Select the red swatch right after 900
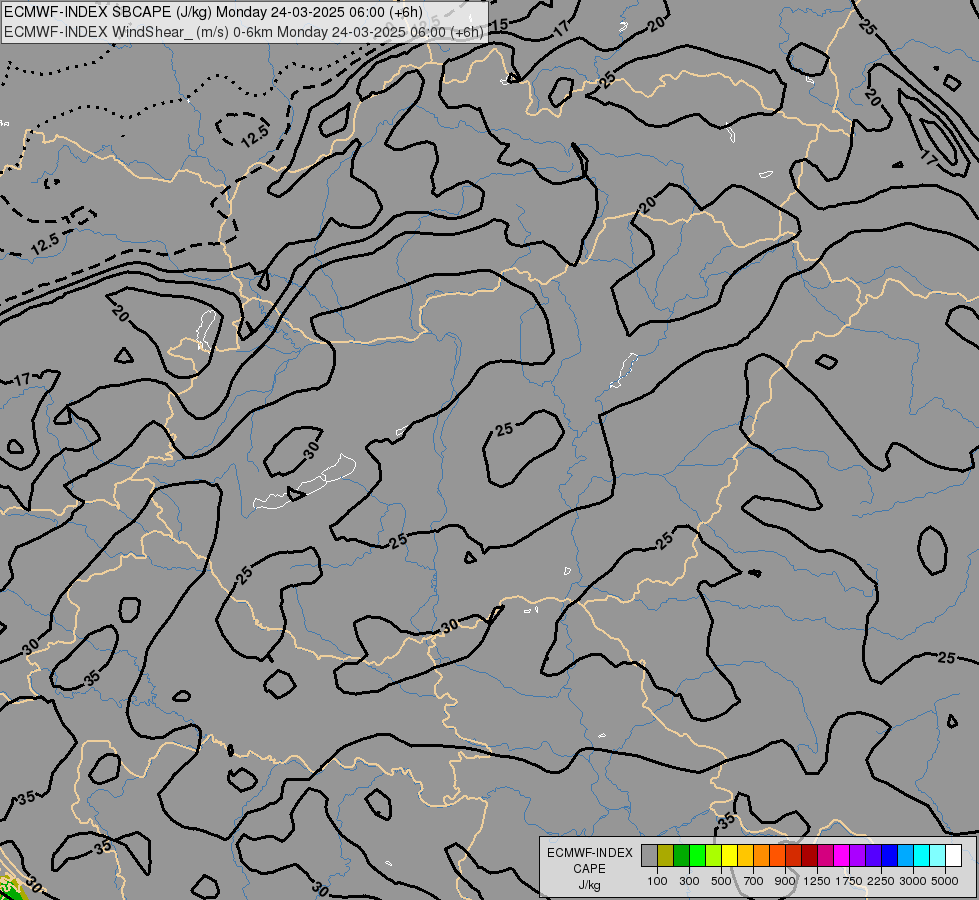 tap(794, 856)
